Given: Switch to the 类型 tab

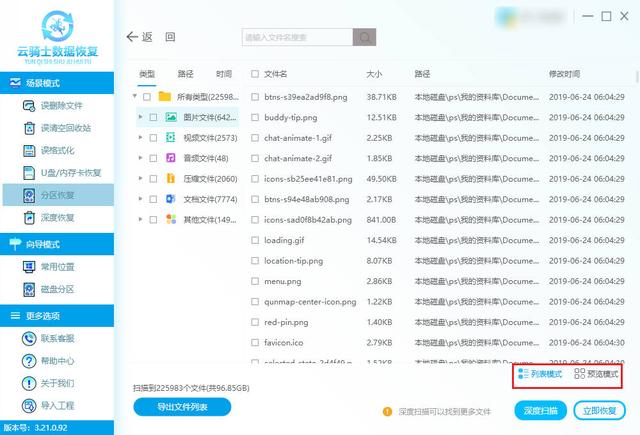Looking at the screenshot, I should pyautogui.click(x=147, y=74).
